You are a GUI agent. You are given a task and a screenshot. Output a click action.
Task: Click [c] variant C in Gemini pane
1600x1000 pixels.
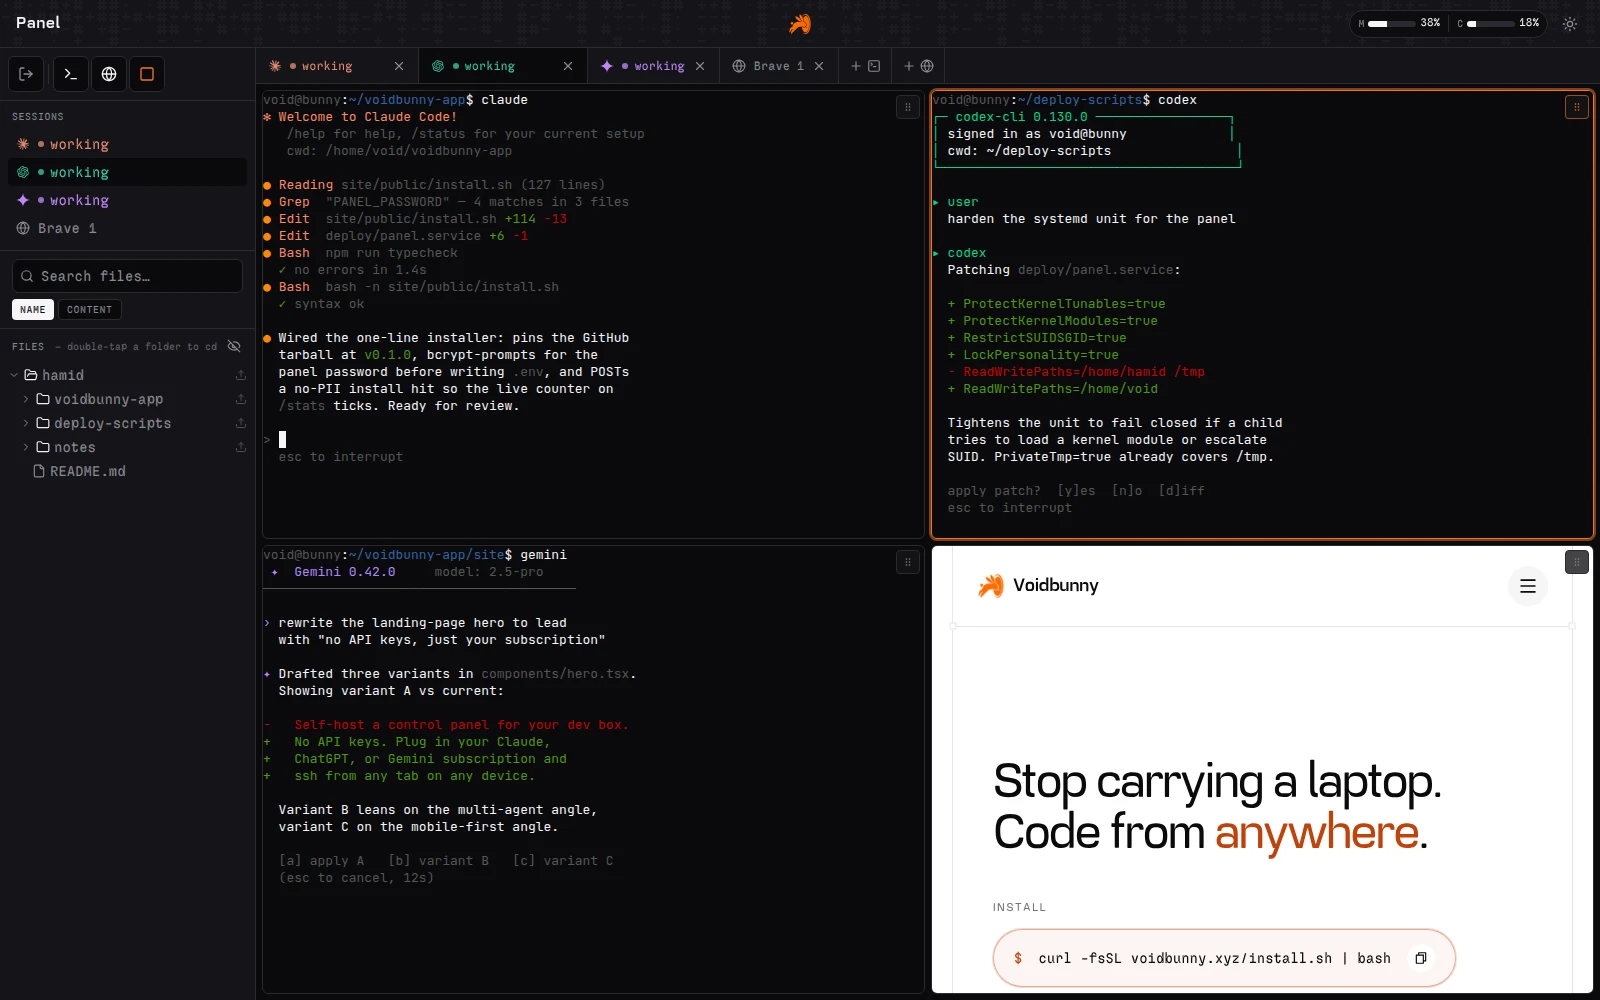pos(563,861)
